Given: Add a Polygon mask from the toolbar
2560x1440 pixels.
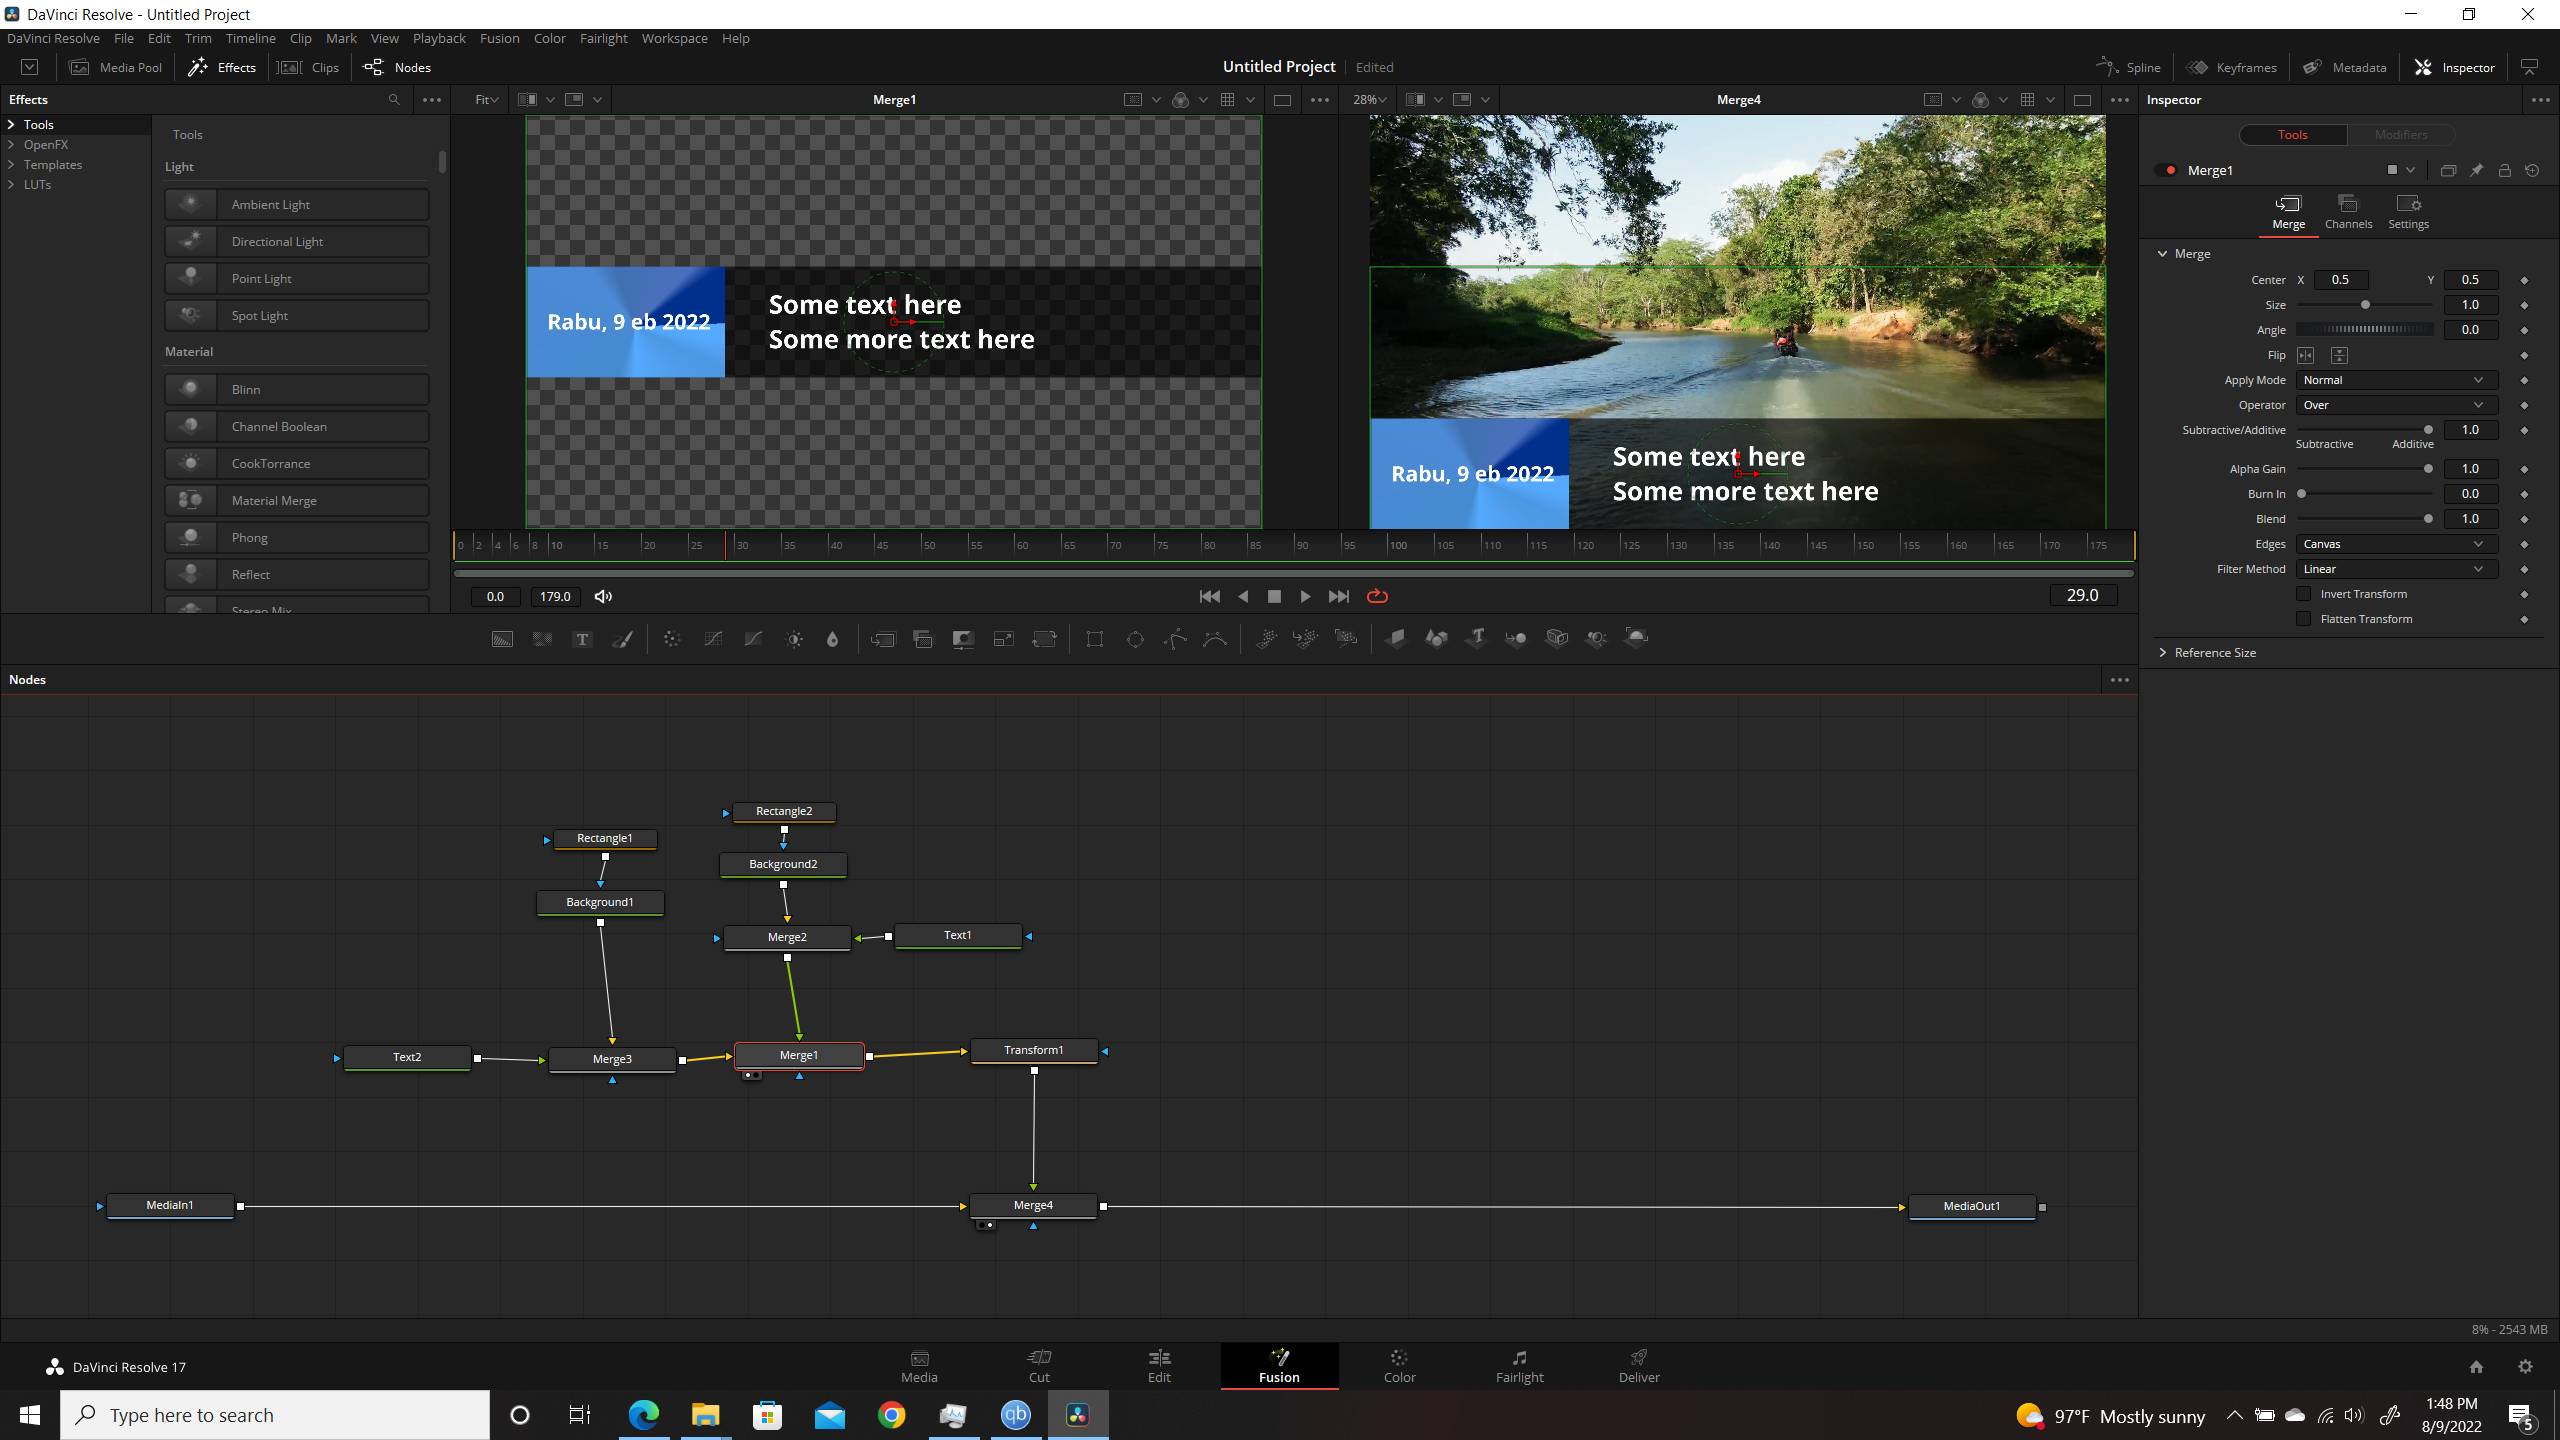Looking at the screenshot, I should (1175, 639).
